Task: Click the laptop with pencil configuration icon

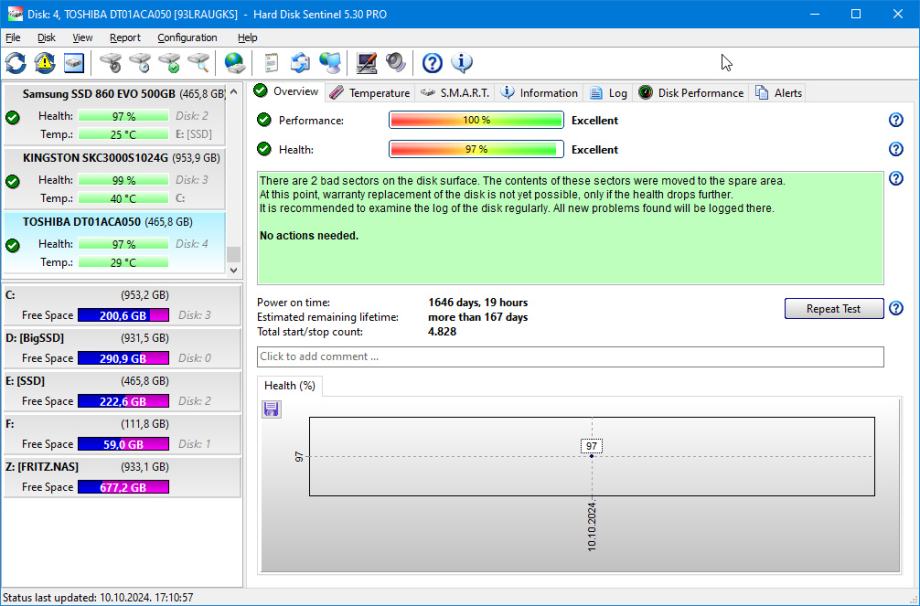Action: 367,63
